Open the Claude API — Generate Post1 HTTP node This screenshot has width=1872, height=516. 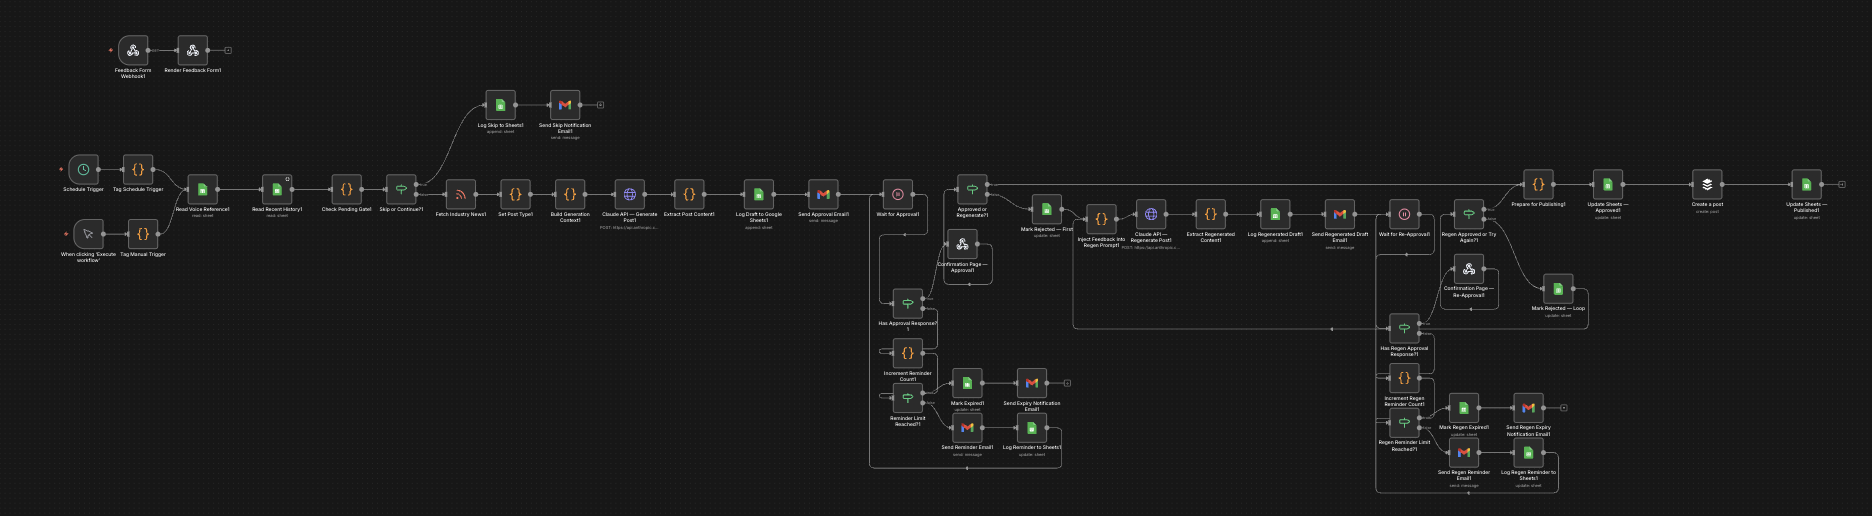coord(630,194)
